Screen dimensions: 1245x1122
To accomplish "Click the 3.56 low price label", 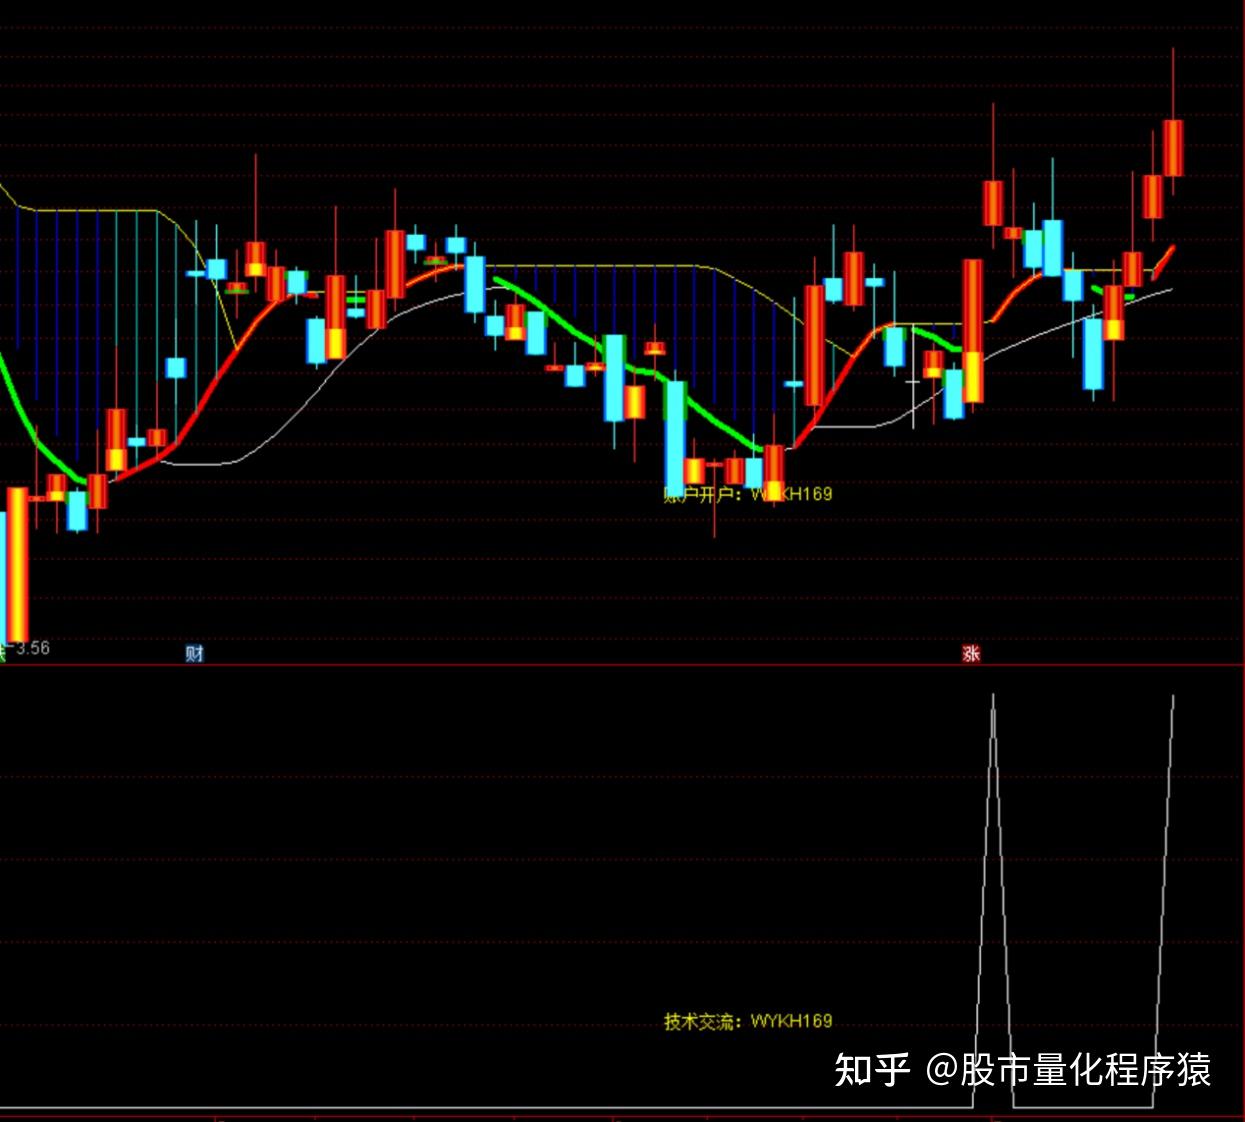I will point(32,648).
